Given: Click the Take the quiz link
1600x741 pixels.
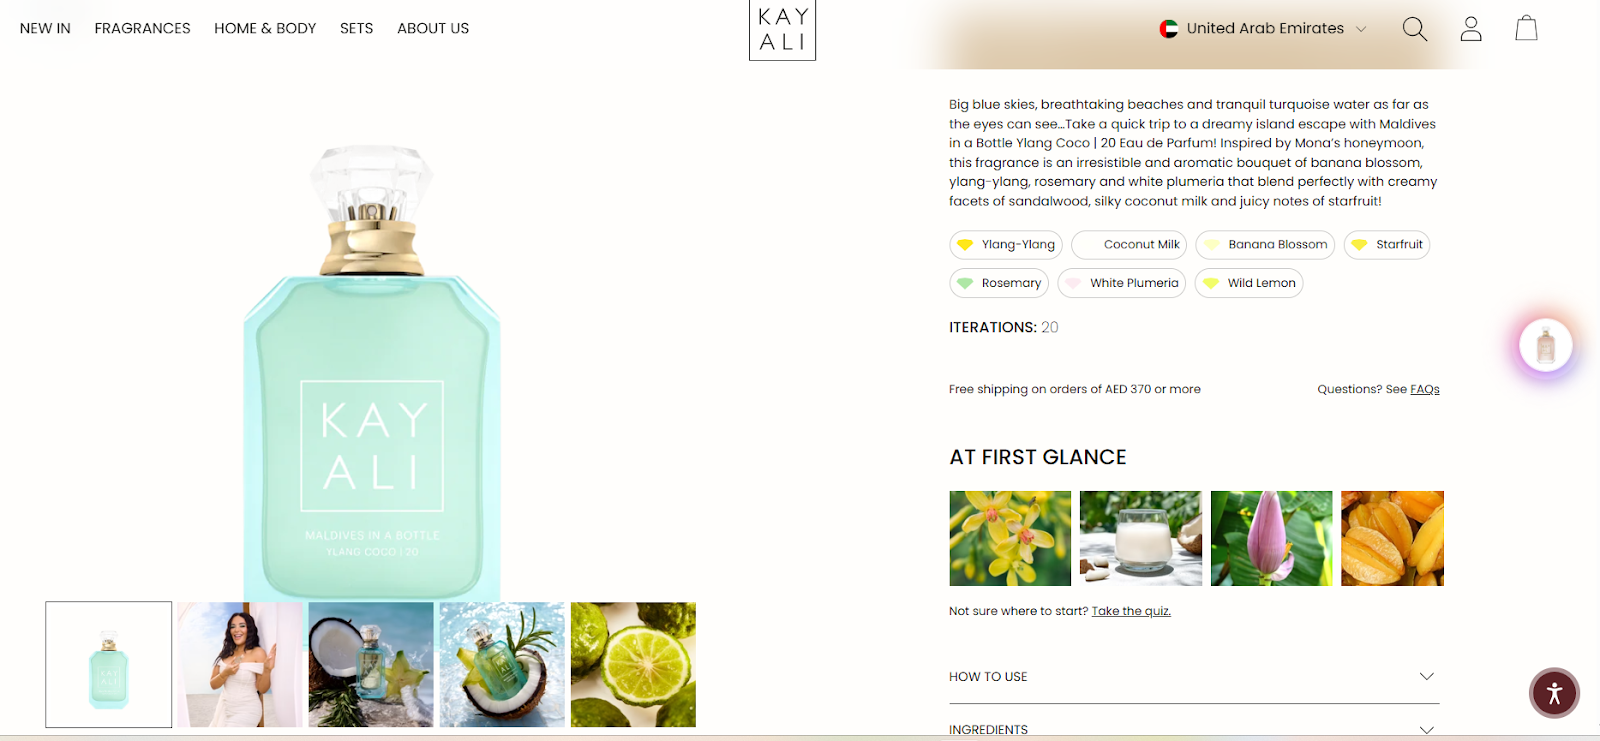Looking at the screenshot, I should (x=1131, y=611).
